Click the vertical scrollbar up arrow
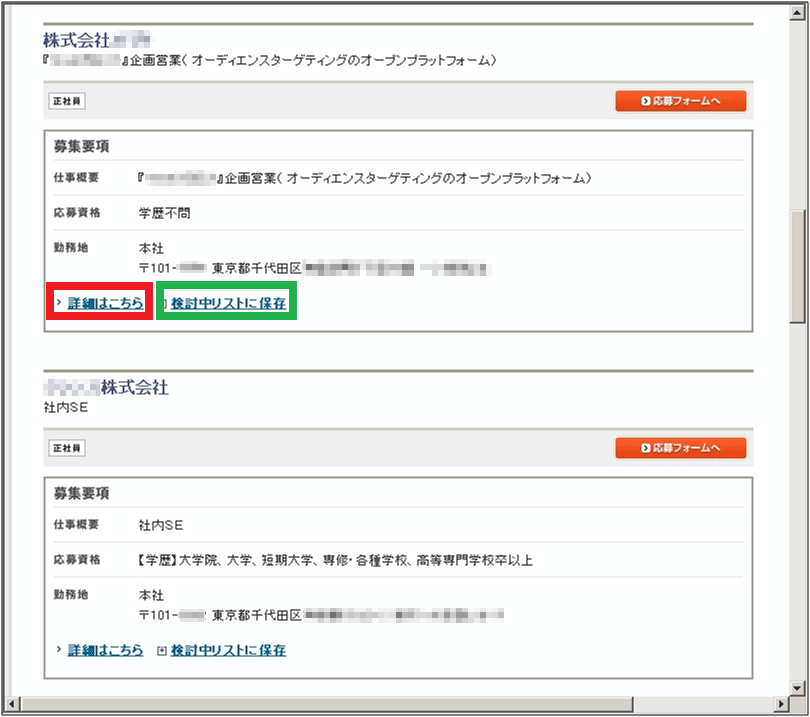Viewport: 810px width, 717px height. 797,11
